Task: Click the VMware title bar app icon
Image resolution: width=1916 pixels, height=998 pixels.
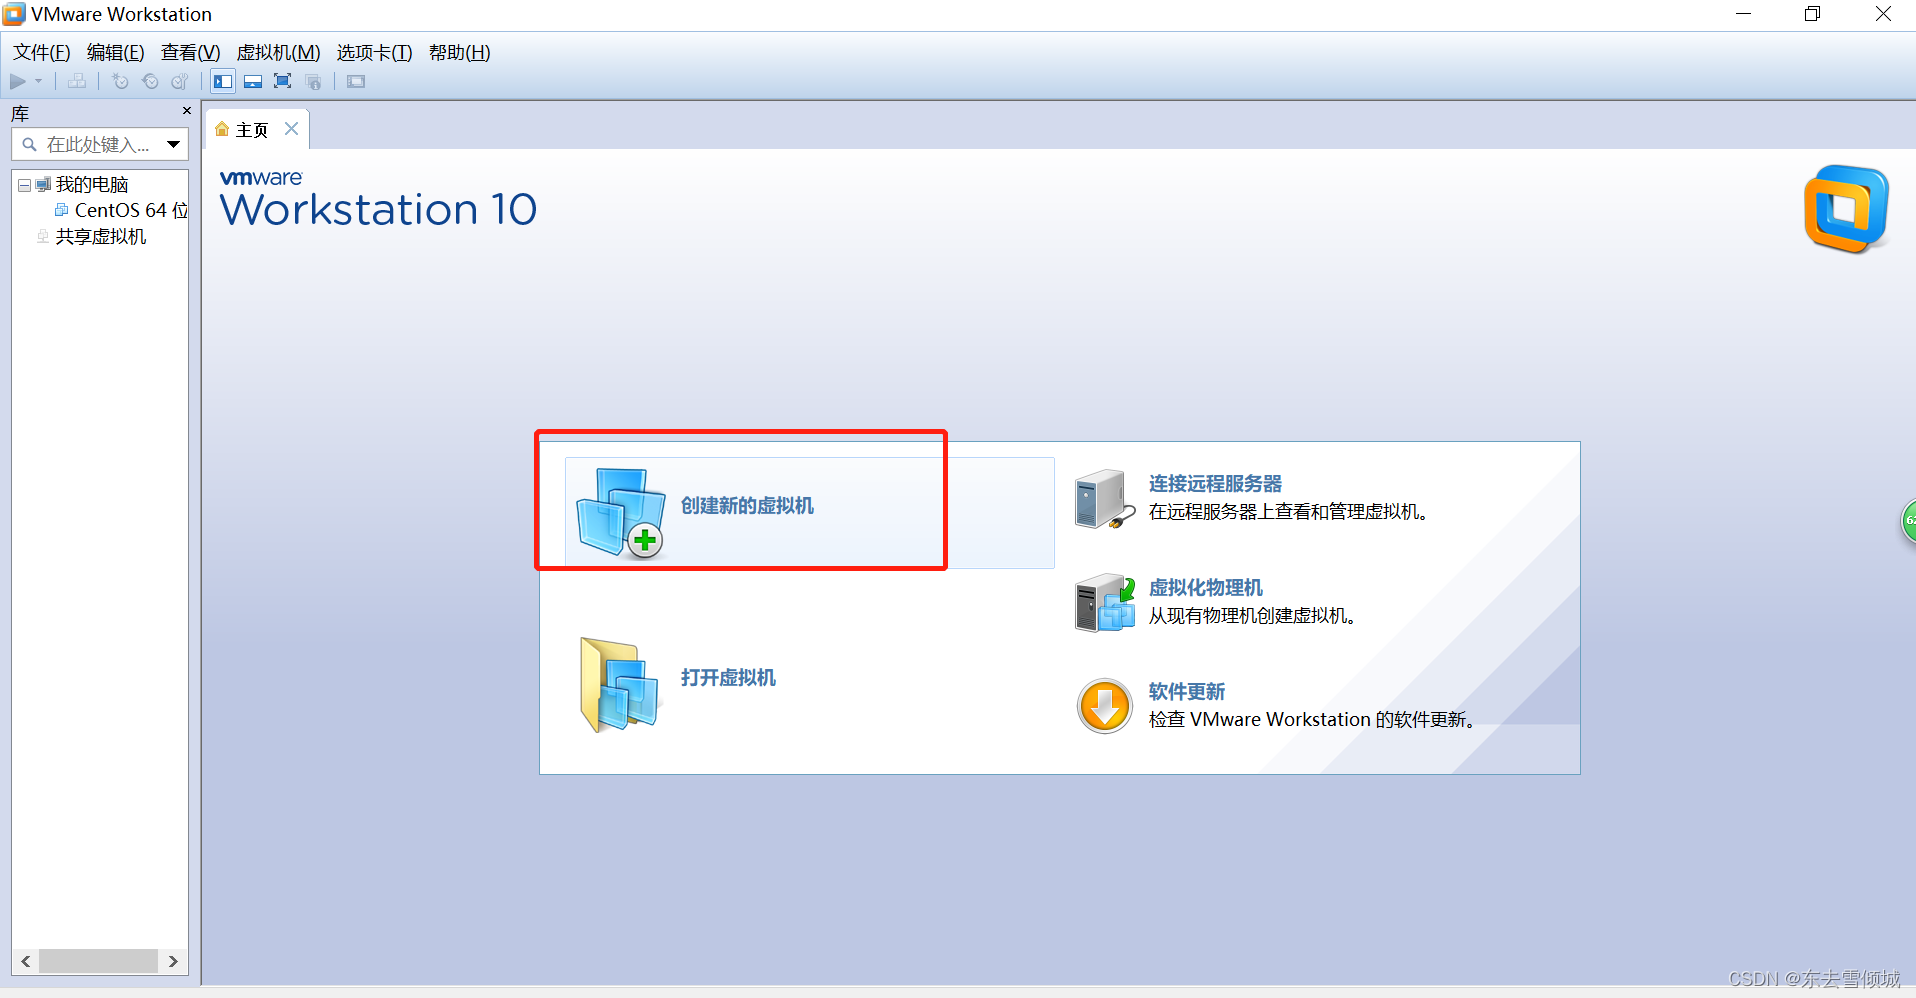Action: click(x=14, y=14)
